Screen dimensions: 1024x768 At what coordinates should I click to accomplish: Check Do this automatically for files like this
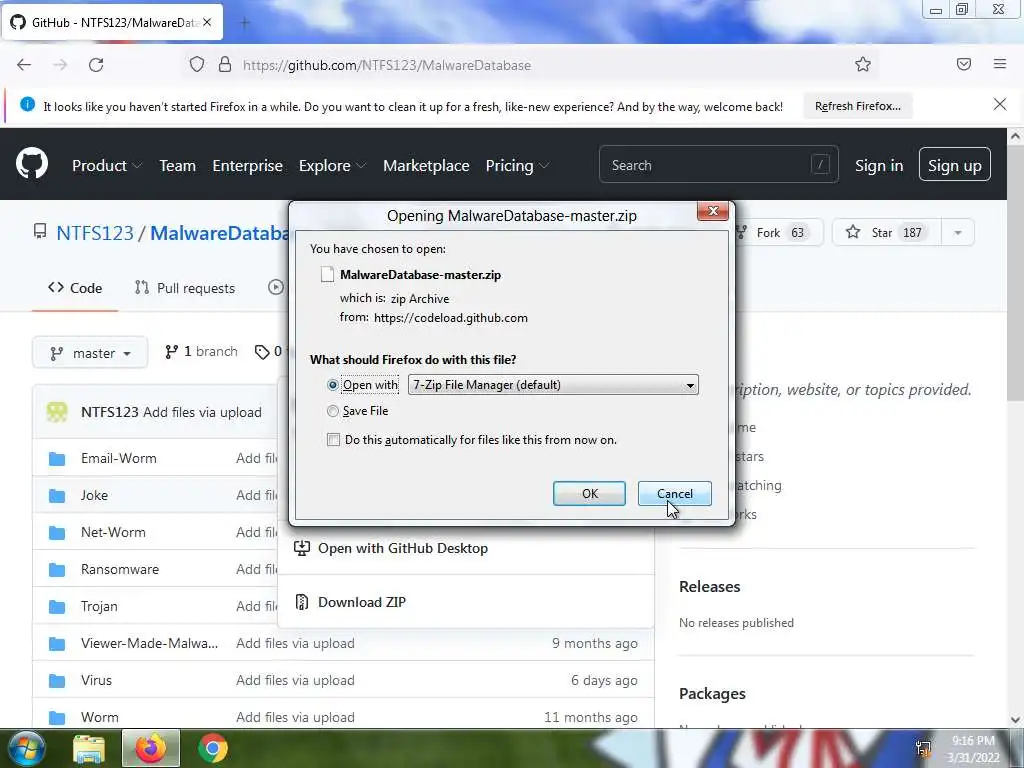pyautogui.click(x=334, y=440)
